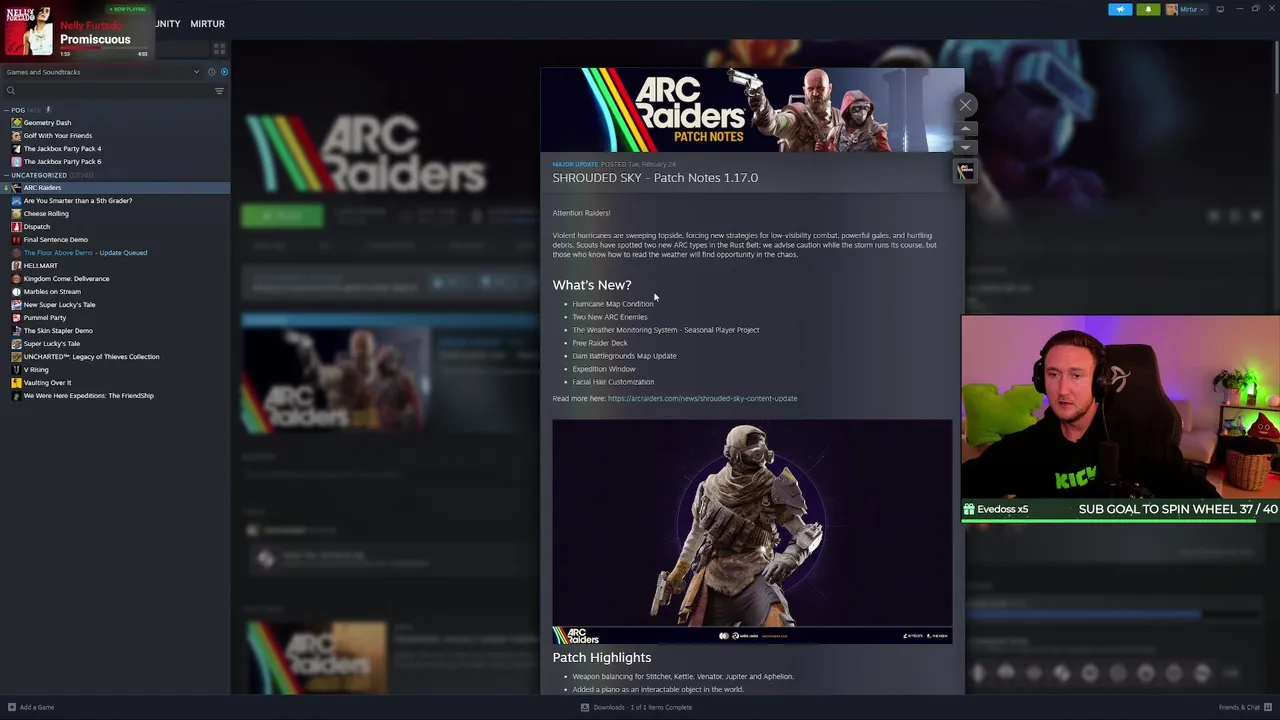Viewport: 1280px width, 720px height.
Task: Open the announcements megaphone button
Action: 1120,9
